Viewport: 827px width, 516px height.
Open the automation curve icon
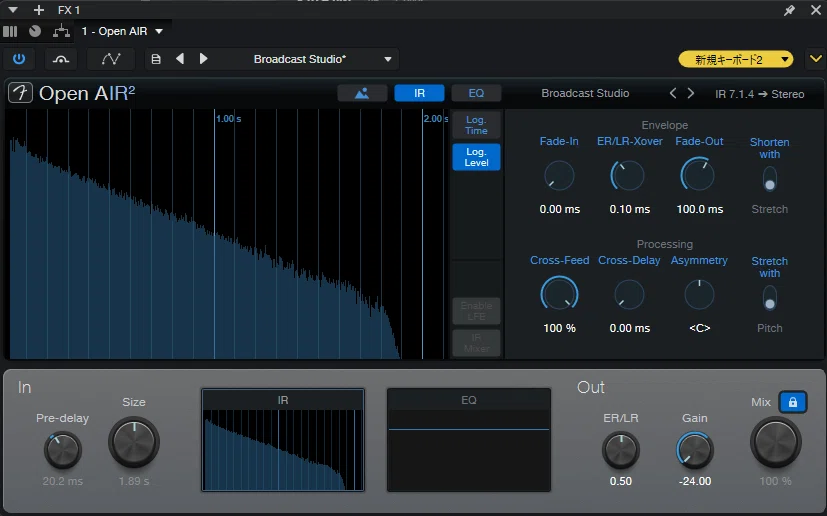pyautogui.click(x=111, y=59)
